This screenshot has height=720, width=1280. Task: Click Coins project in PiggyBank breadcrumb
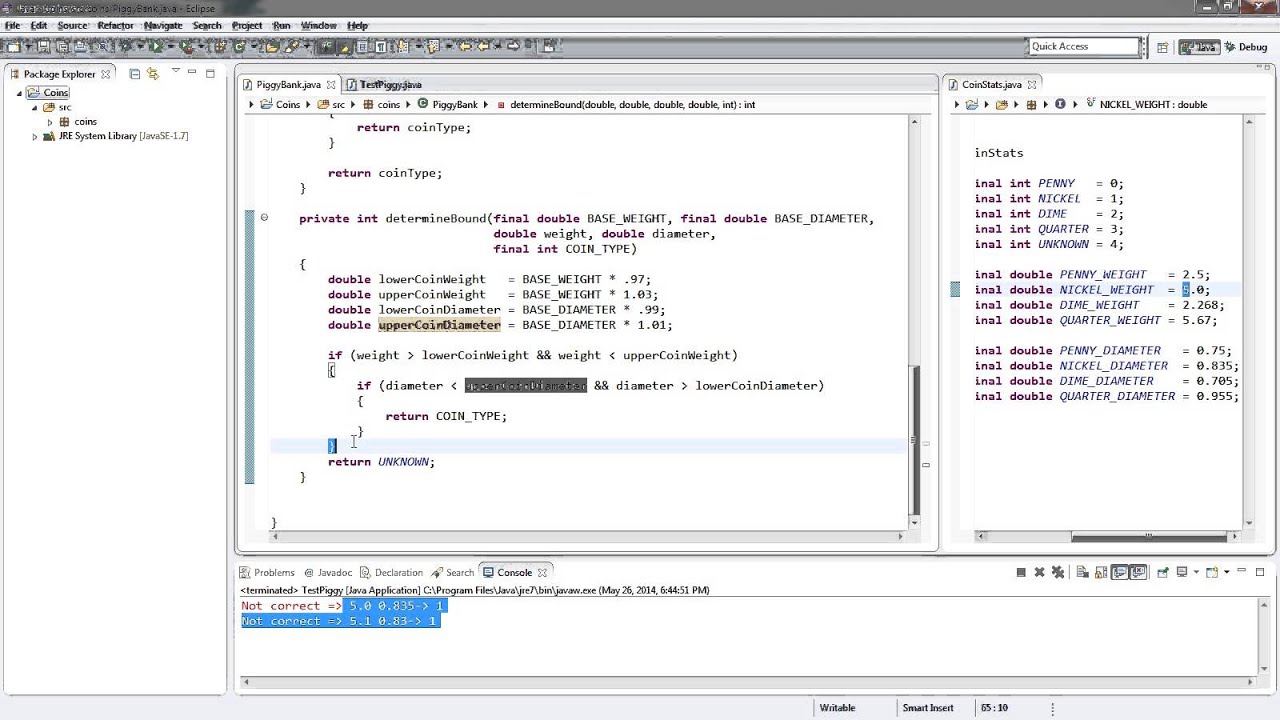coord(288,104)
